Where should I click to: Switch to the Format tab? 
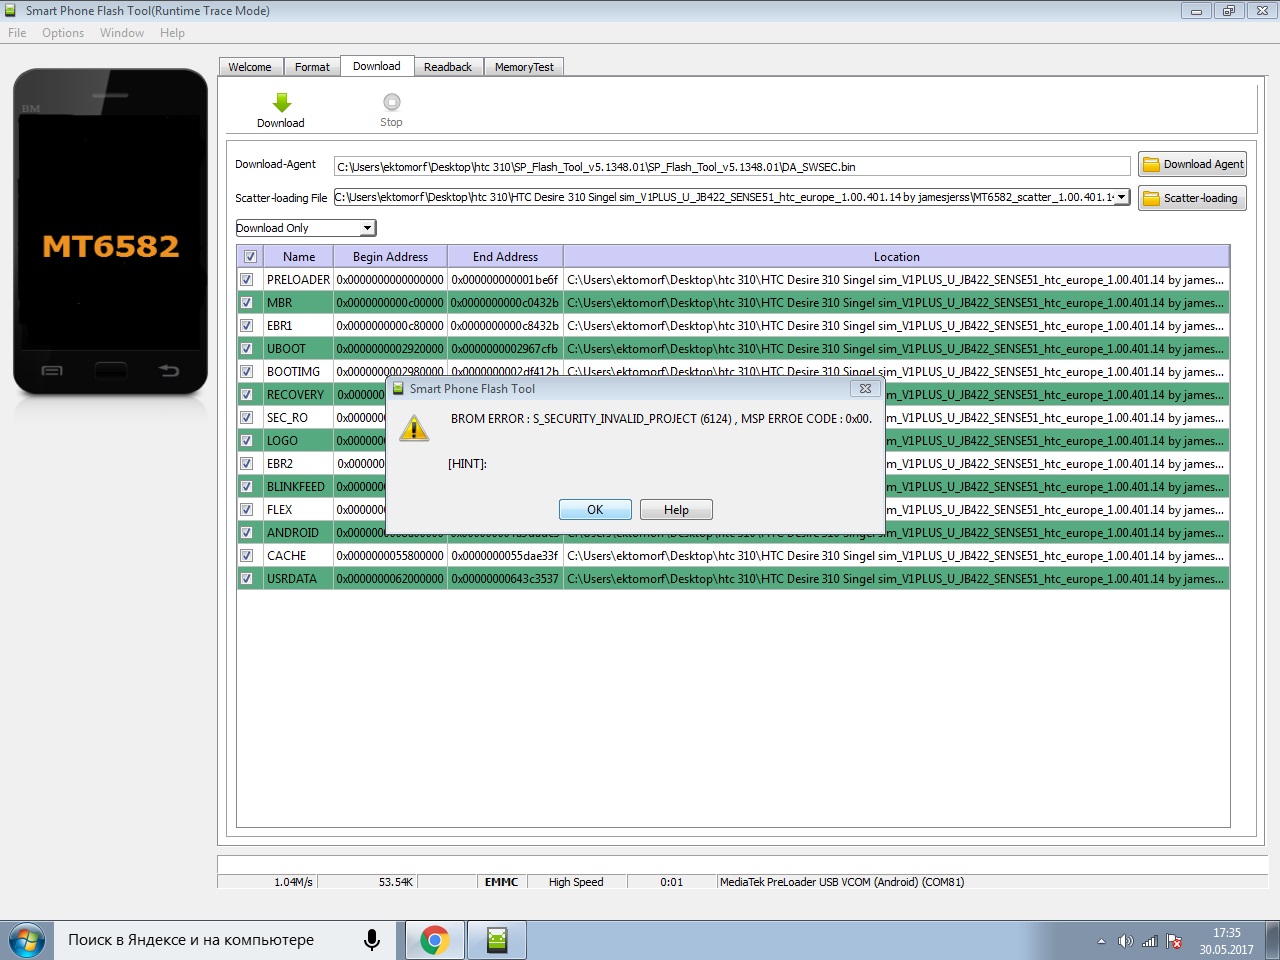312,67
